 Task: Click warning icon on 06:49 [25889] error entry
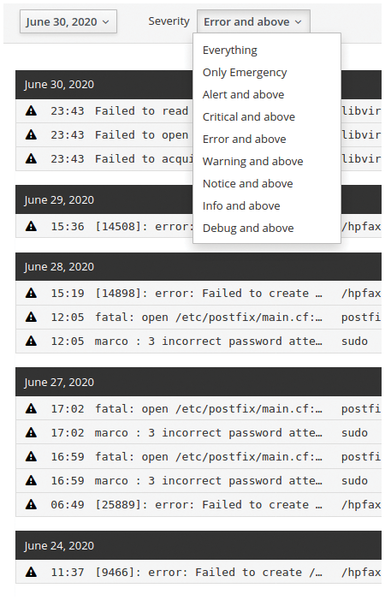(x=31, y=504)
